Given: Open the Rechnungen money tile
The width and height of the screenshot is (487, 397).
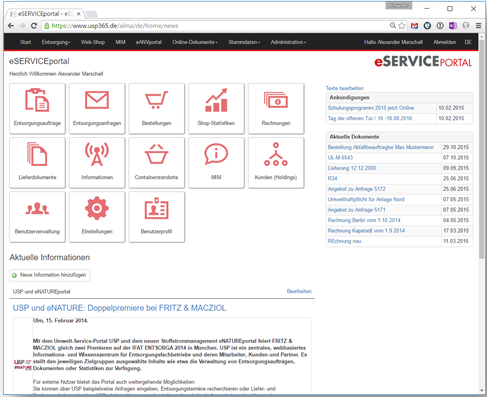Looking at the screenshot, I should tap(276, 109).
